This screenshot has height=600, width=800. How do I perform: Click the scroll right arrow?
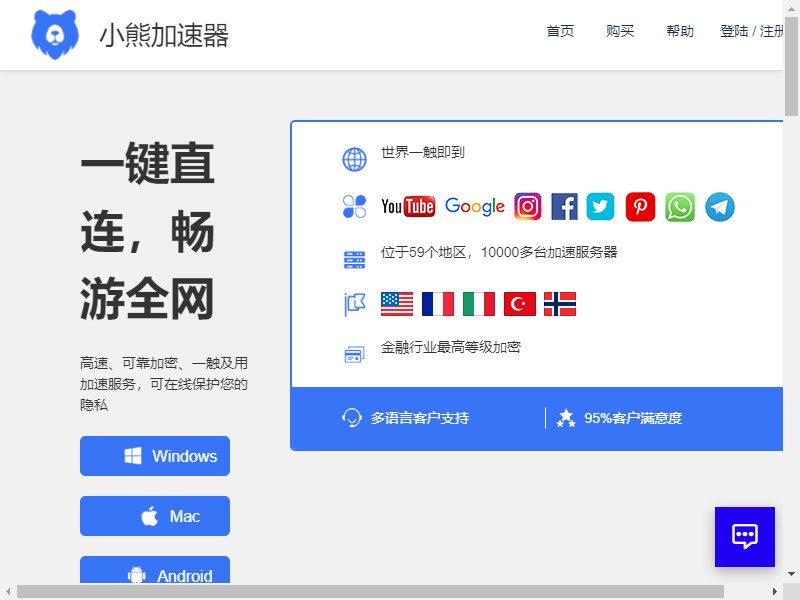pos(775,592)
